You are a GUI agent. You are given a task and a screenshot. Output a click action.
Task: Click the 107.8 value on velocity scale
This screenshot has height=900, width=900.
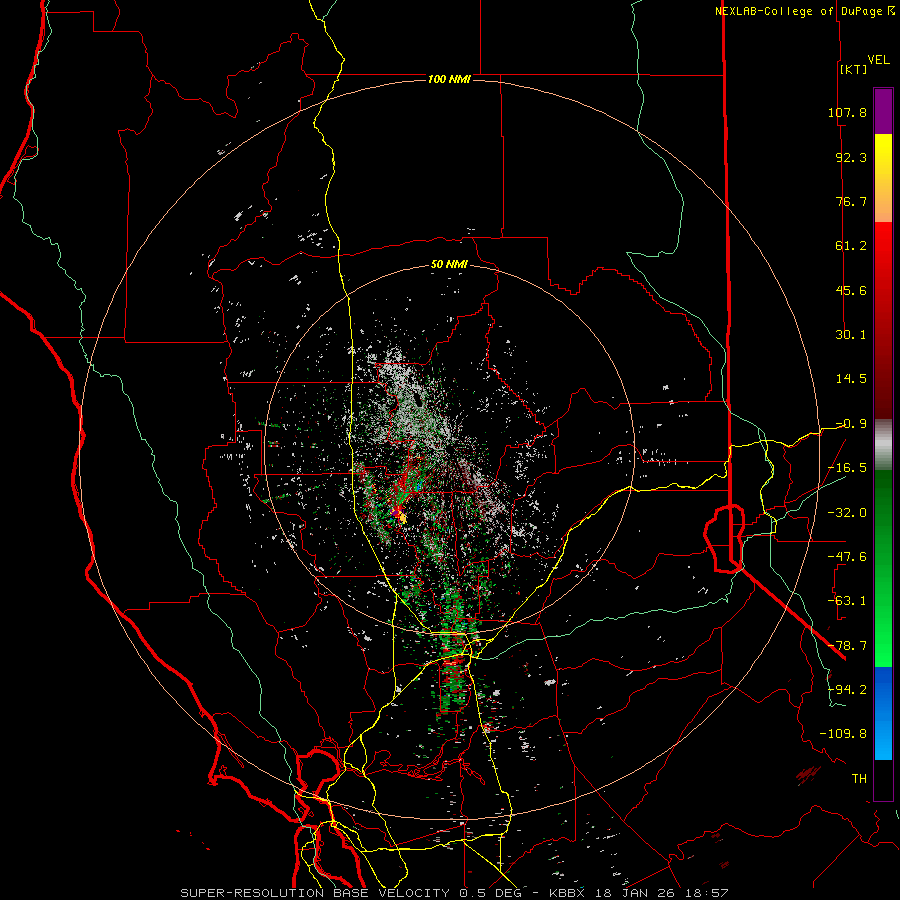tap(847, 112)
